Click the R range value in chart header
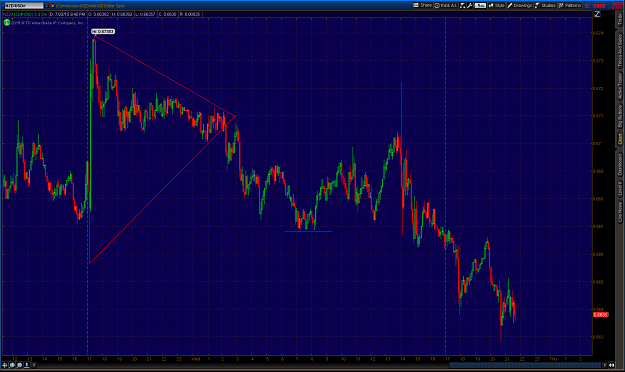 [x=190, y=14]
